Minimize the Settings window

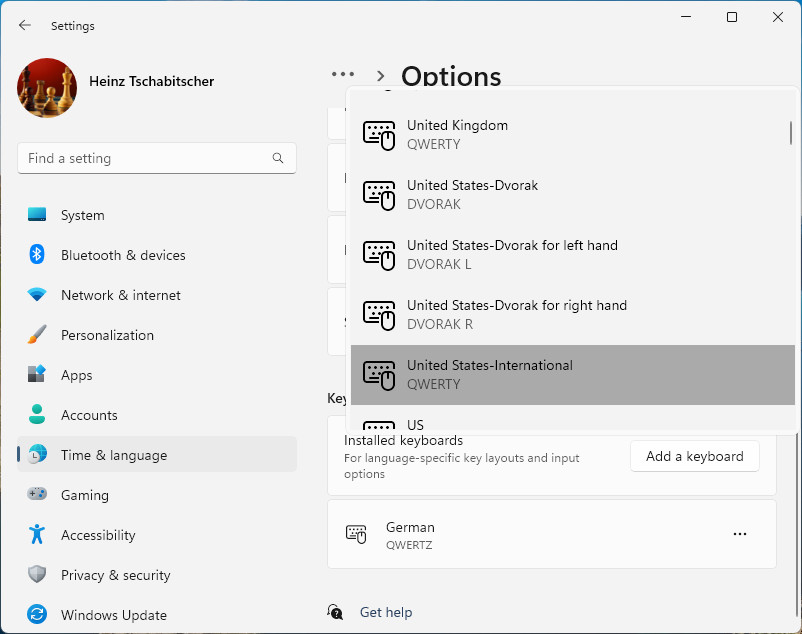coord(686,17)
